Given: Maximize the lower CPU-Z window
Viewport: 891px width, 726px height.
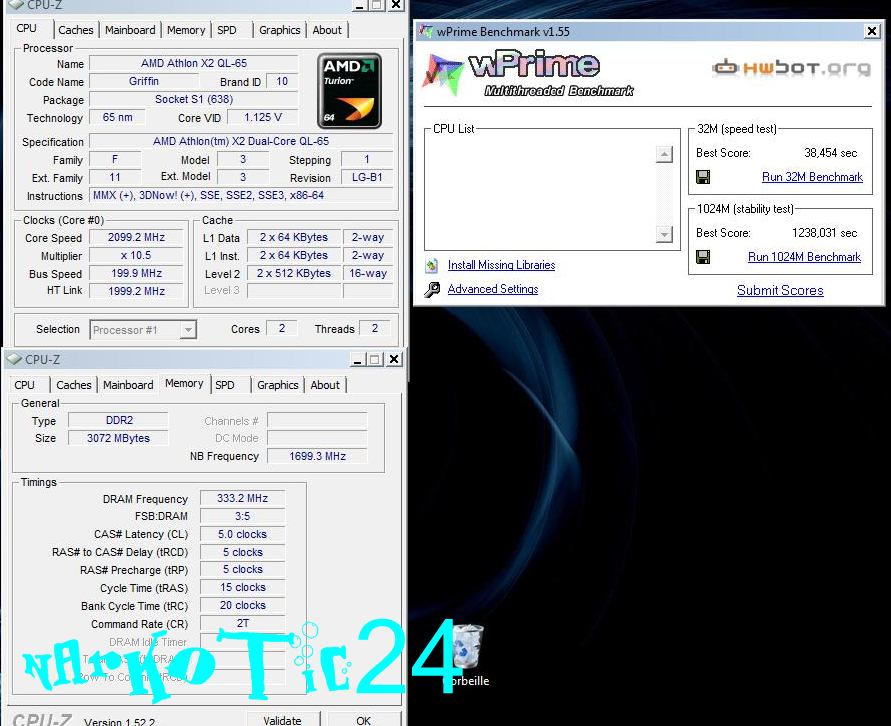Looking at the screenshot, I should pos(374,359).
